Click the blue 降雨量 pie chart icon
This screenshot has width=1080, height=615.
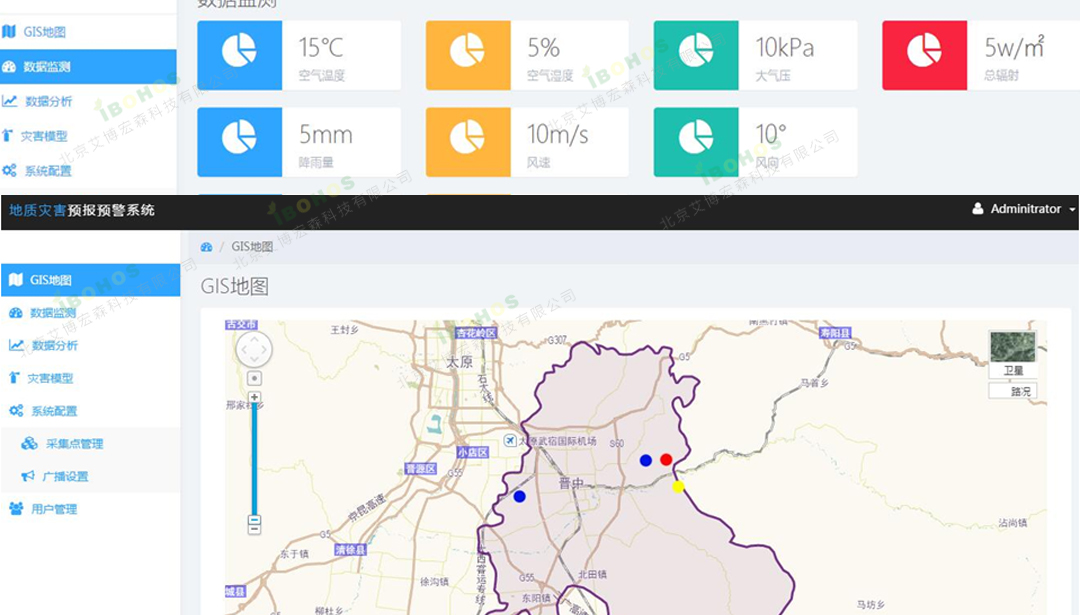point(240,142)
